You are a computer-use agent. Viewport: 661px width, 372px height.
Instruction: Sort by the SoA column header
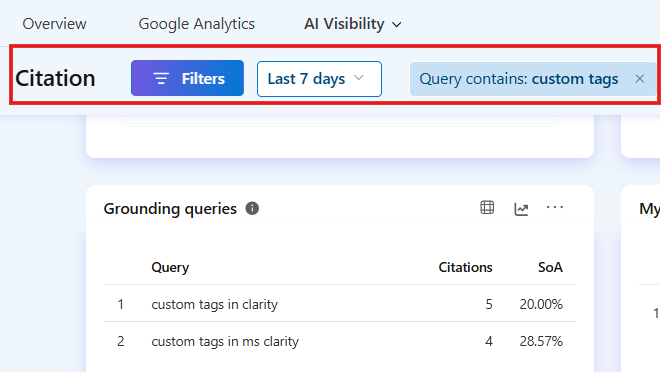point(550,267)
